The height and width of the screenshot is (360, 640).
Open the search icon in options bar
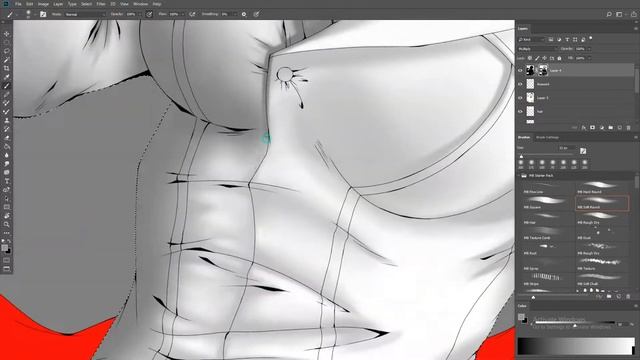(x=609, y=14)
